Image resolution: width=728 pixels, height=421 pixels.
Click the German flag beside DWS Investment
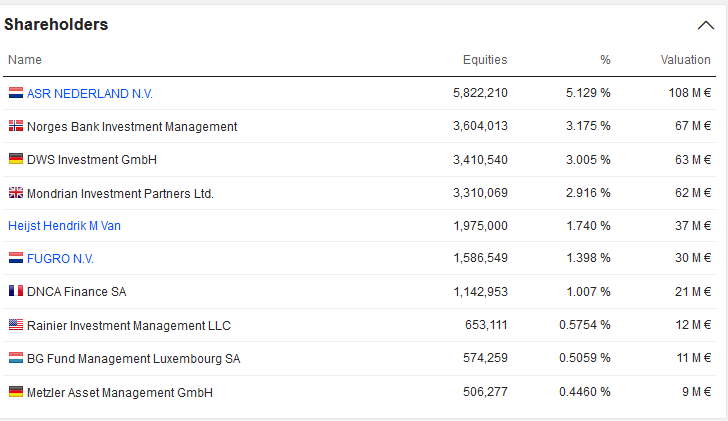click(x=16, y=159)
